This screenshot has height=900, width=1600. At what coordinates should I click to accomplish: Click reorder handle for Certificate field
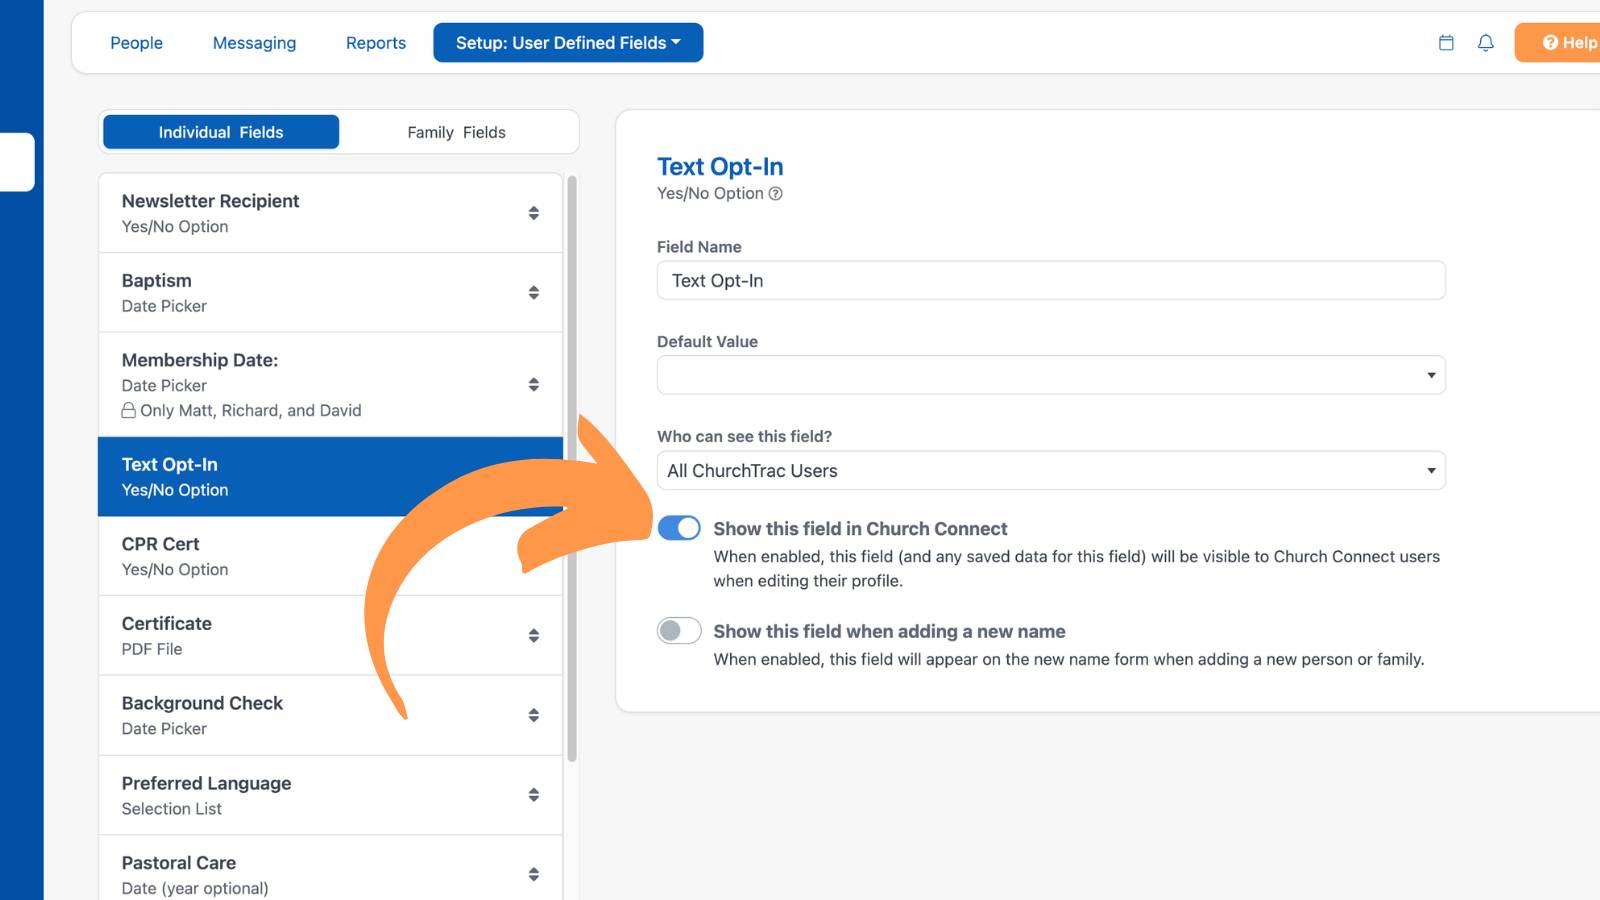click(x=534, y=636)
